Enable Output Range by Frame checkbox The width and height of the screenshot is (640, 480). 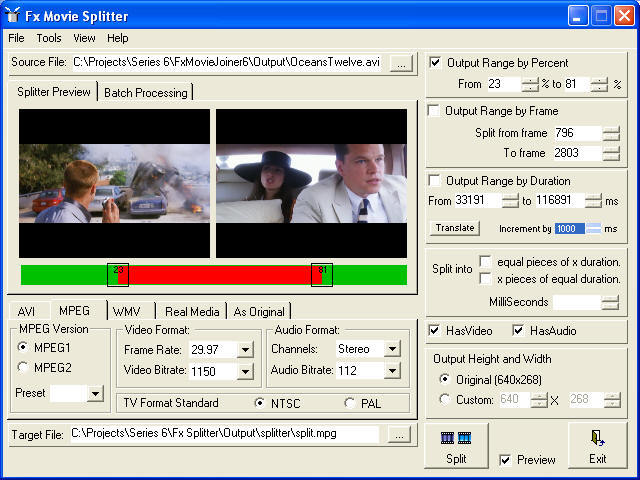coord(435,111)
